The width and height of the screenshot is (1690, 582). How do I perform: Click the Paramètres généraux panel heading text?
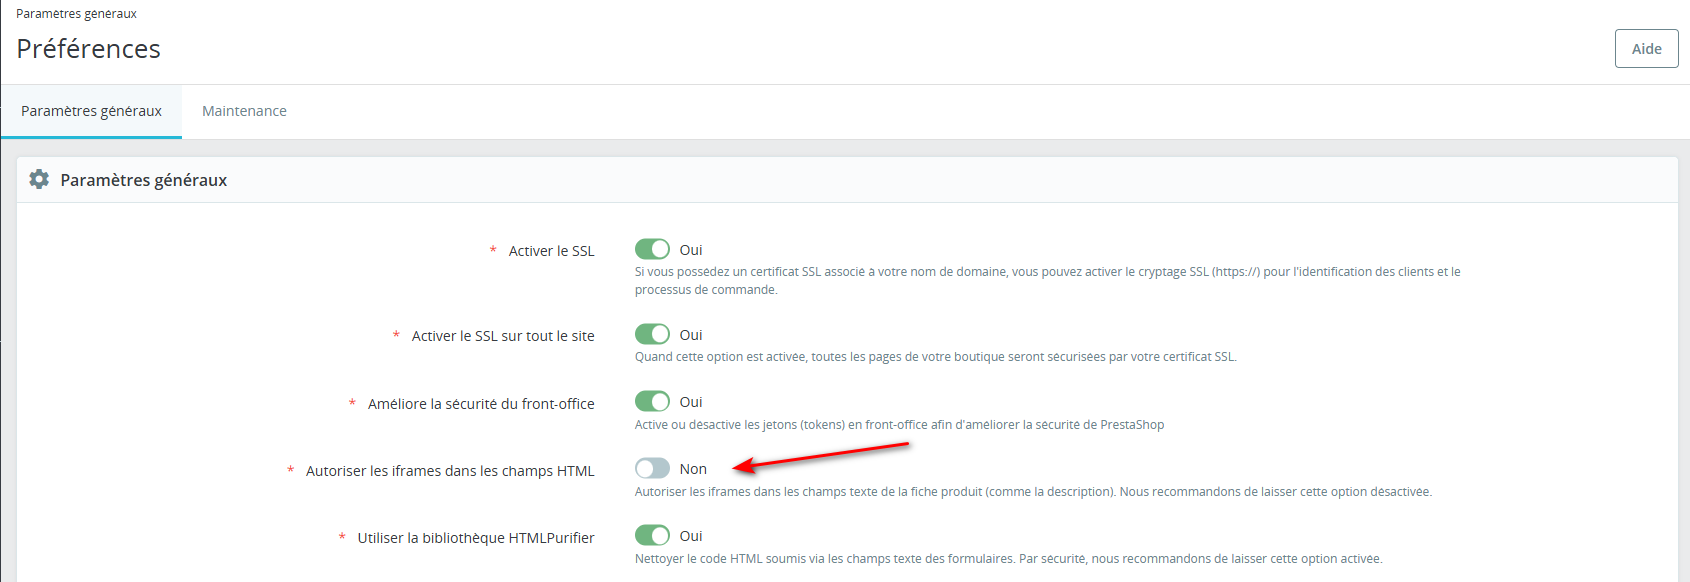tap(143, 180)
